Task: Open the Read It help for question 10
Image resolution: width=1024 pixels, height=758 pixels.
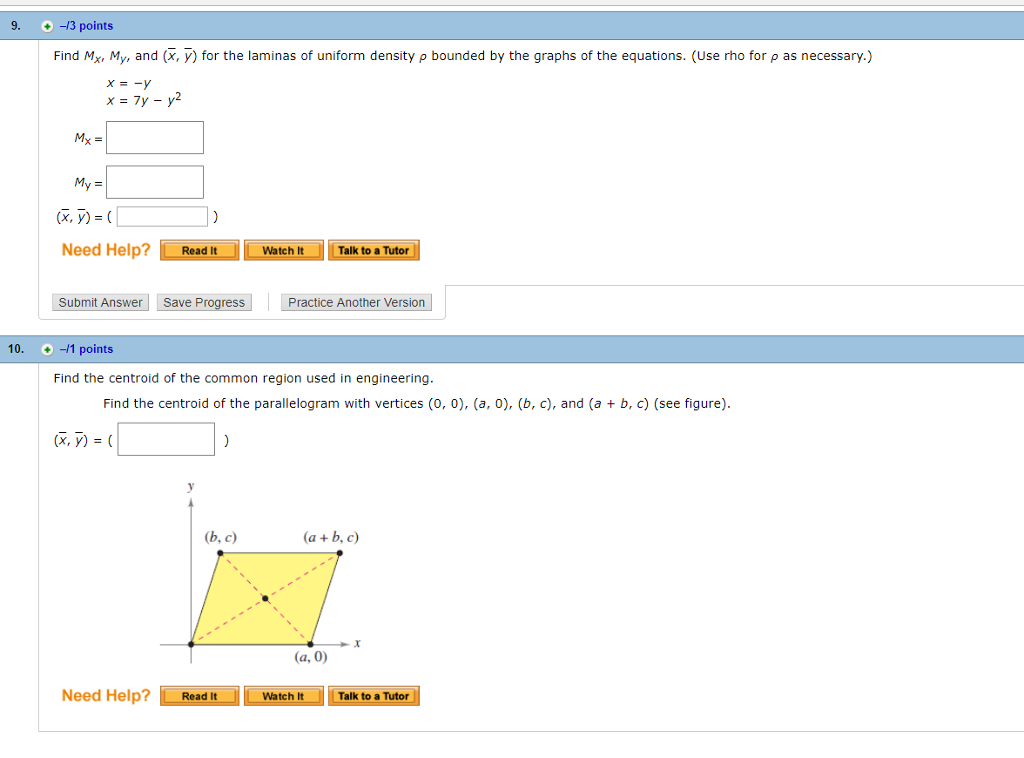Action: click(199, 695)
